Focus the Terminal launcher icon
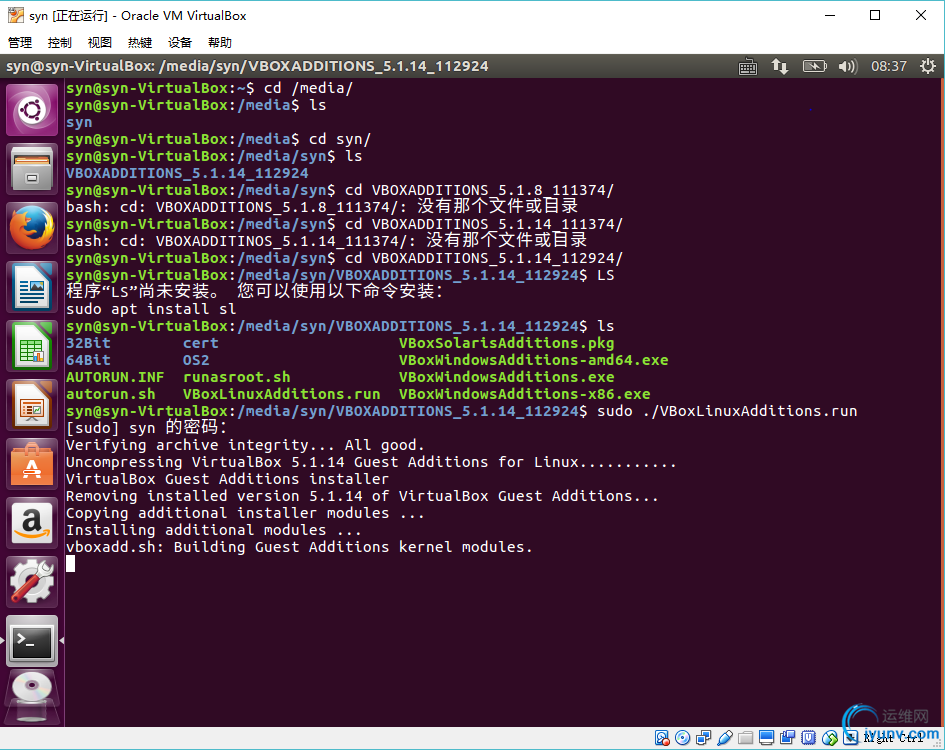 [32, 641]
